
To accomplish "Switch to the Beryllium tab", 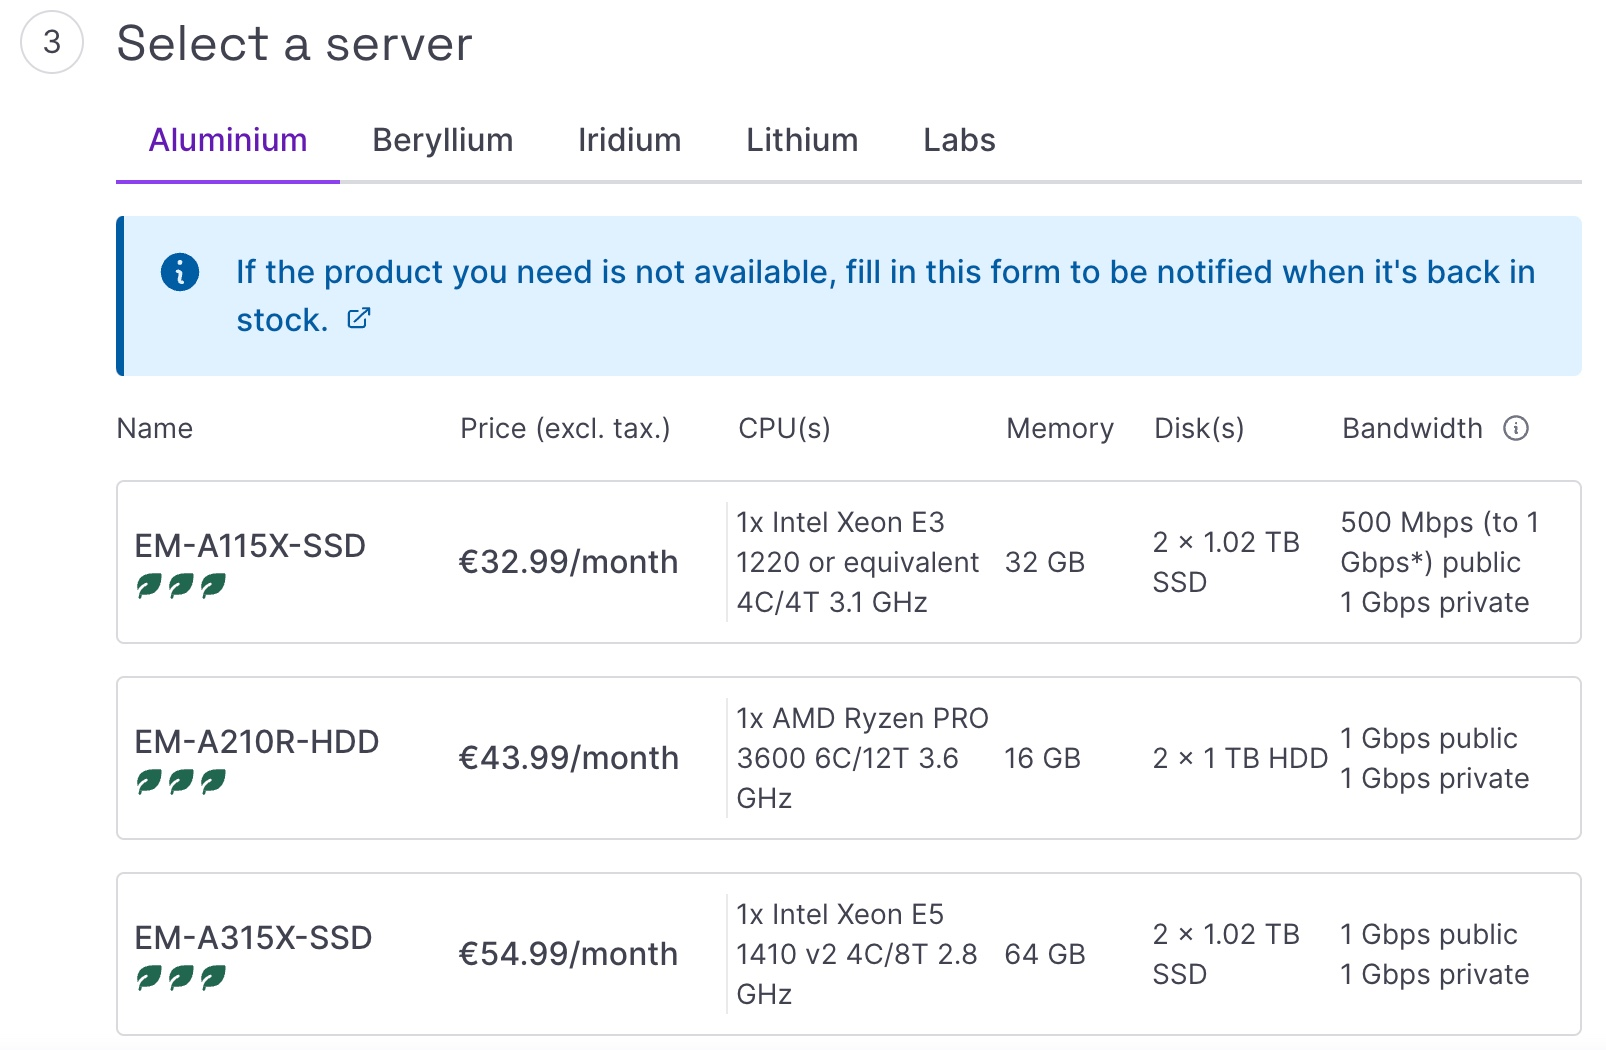I will point(442,140).
